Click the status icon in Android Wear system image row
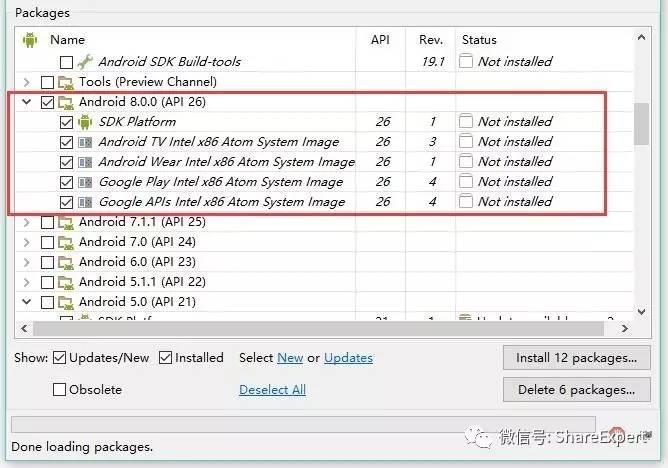This screenshot has height=468, width=668. (x=466, y=161)
